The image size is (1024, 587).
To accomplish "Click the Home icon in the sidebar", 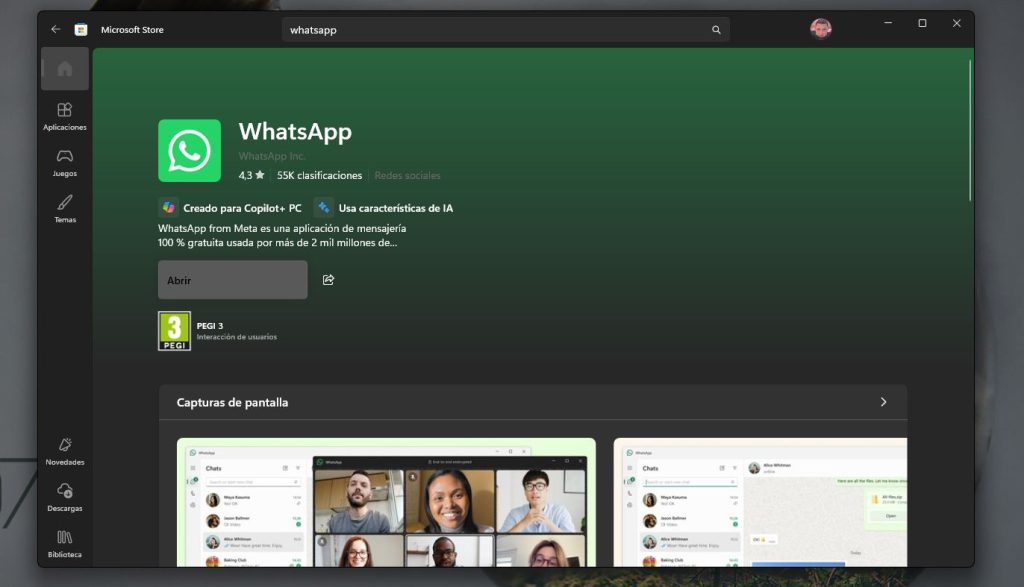I will 64,68.
